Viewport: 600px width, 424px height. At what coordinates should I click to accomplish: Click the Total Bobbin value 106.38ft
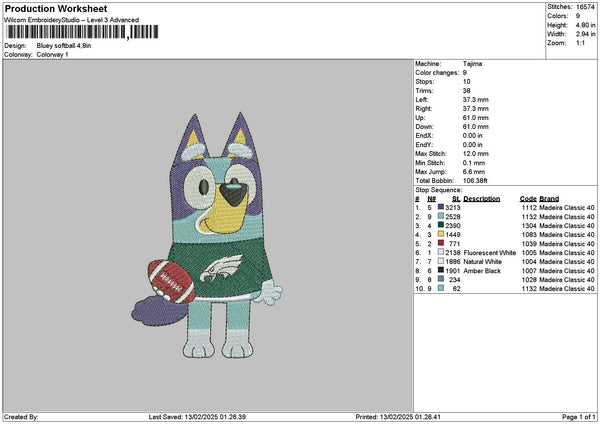coord(475,181)
